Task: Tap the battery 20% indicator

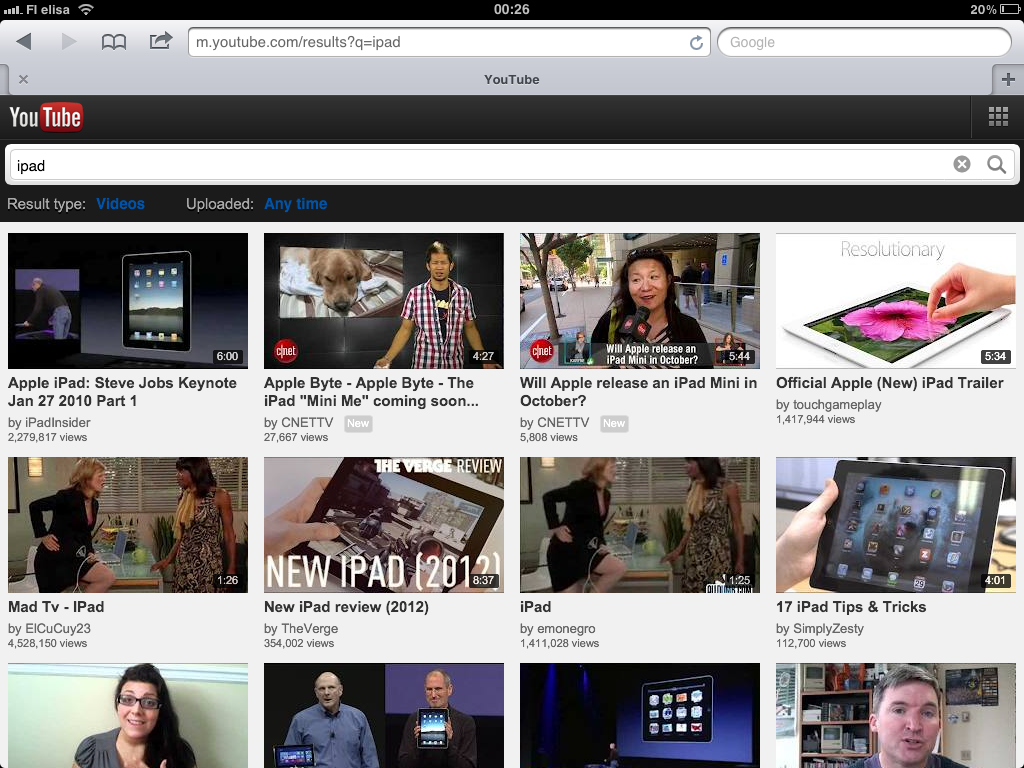Action: click(994, 9)
